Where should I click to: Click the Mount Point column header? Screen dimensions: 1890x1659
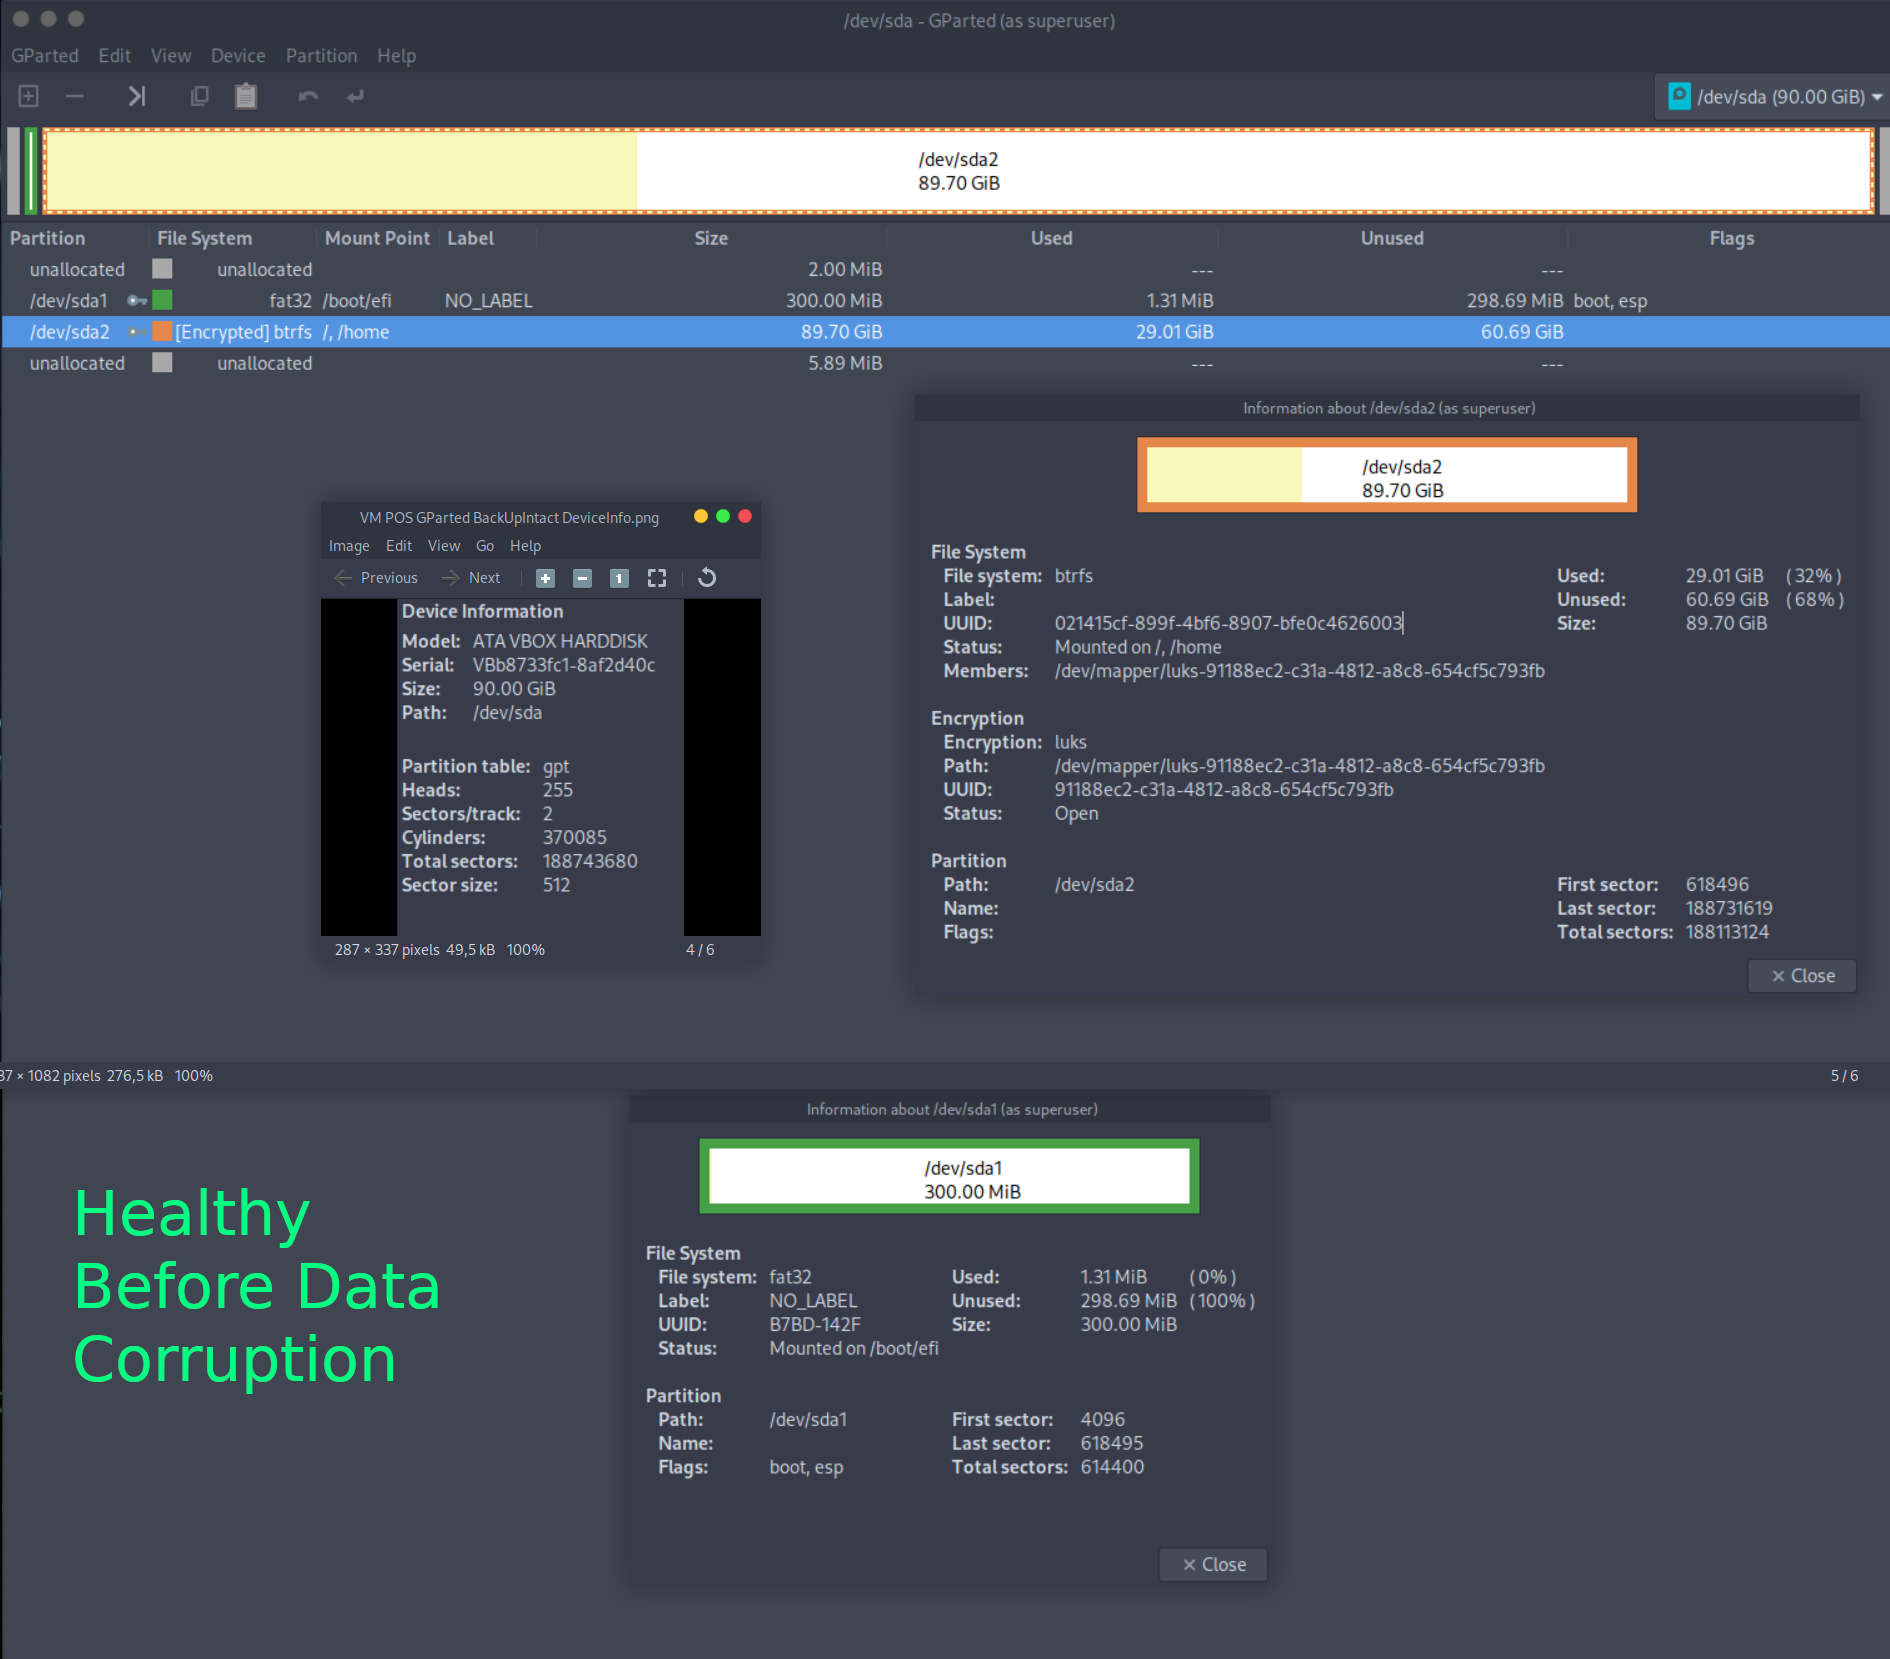[377, 238]
